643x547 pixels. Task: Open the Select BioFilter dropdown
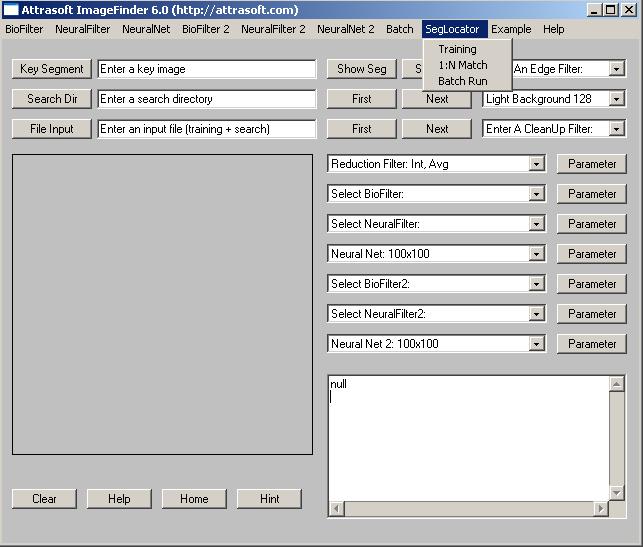[x=537, y=194]
